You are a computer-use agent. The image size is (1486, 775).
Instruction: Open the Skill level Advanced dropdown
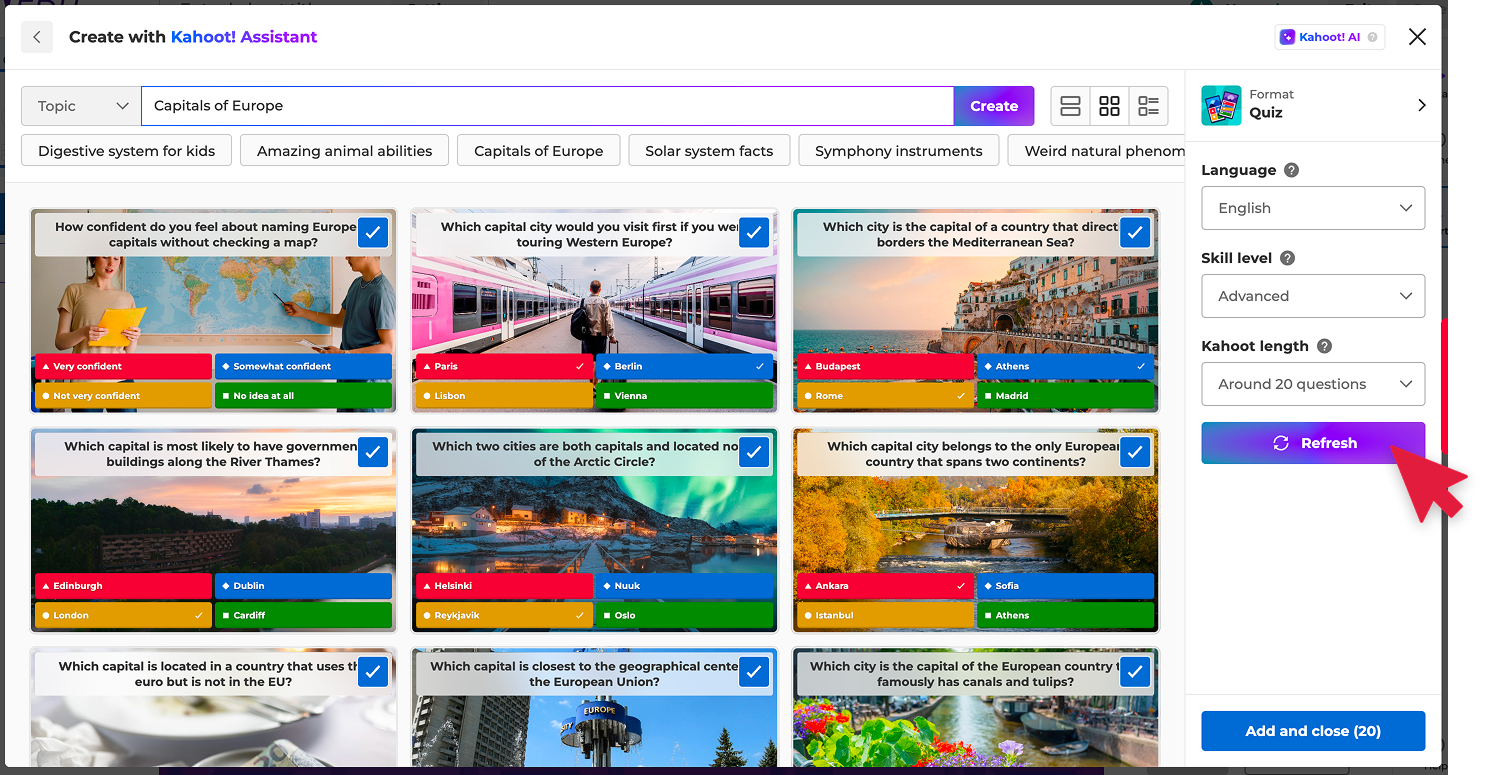(x=1313, y=296)
